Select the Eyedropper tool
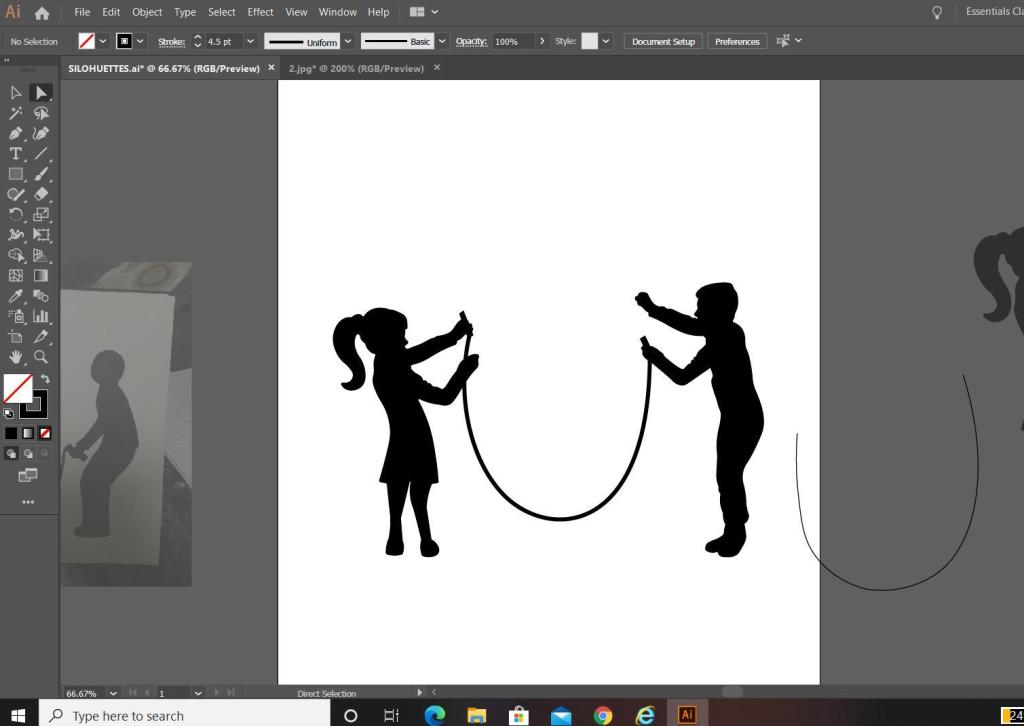 pyautogui.click(x=16, y=296)
